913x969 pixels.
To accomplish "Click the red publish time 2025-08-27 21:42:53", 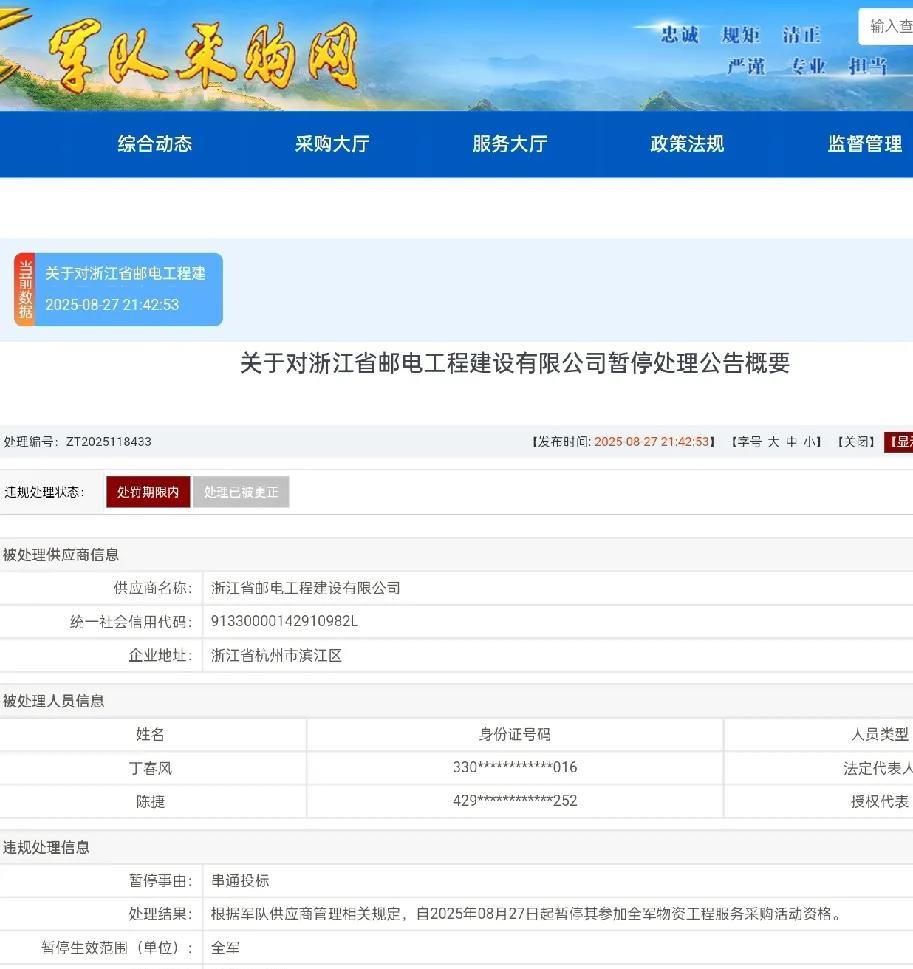I will 652,441.
